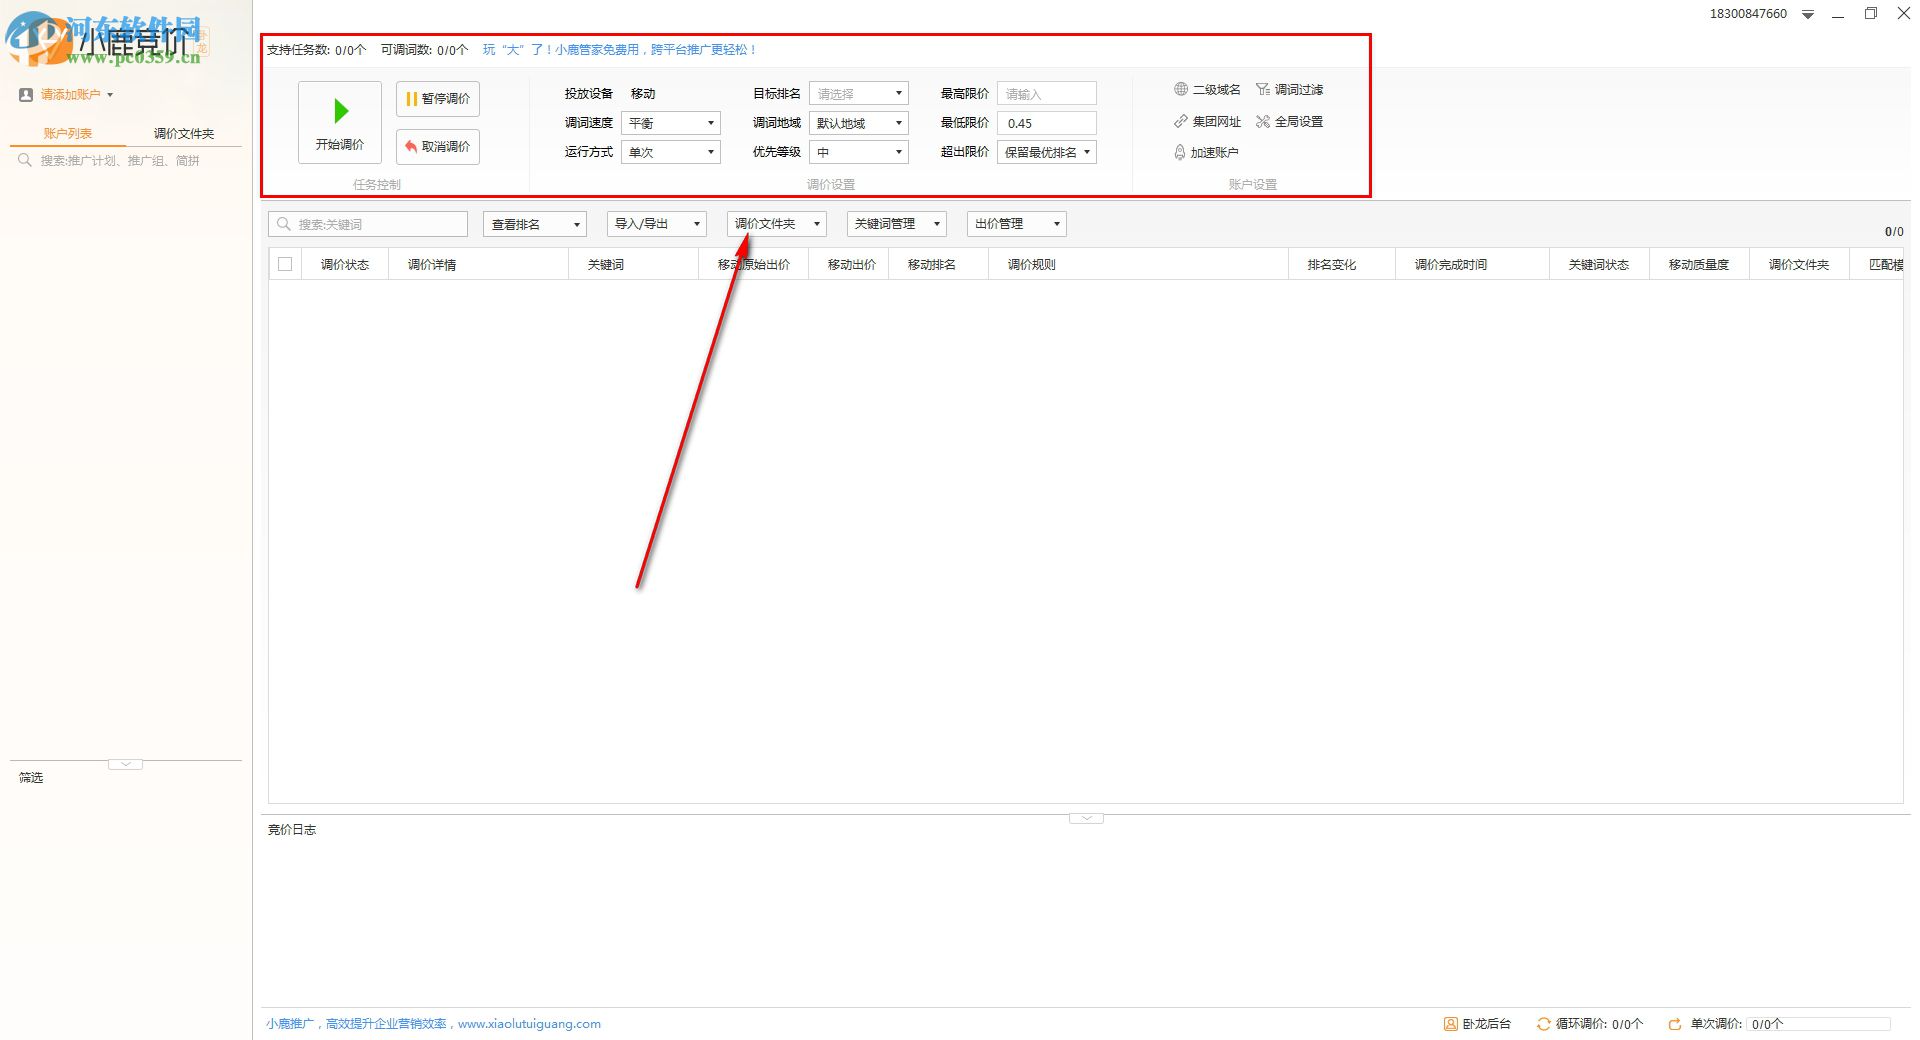Toggle the select-all checkbox in table header
This screenshot has height=1040, width=1920.
[x=285, y=265]
